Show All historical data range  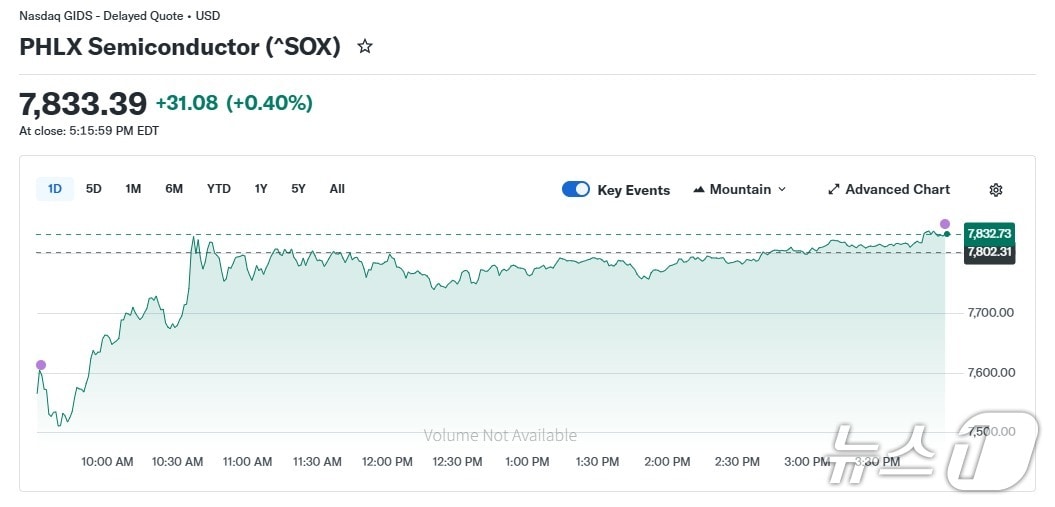click(x=337, y=189)
